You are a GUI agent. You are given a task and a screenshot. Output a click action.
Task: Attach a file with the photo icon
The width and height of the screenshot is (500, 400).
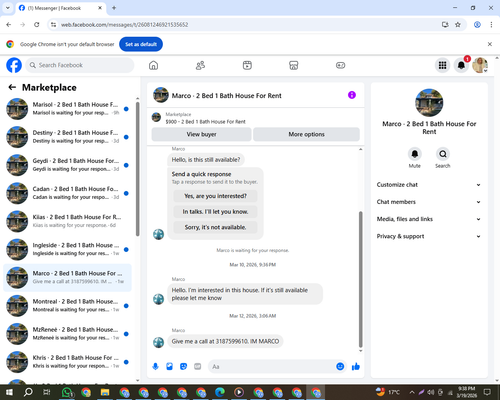(x=169, y=367)
